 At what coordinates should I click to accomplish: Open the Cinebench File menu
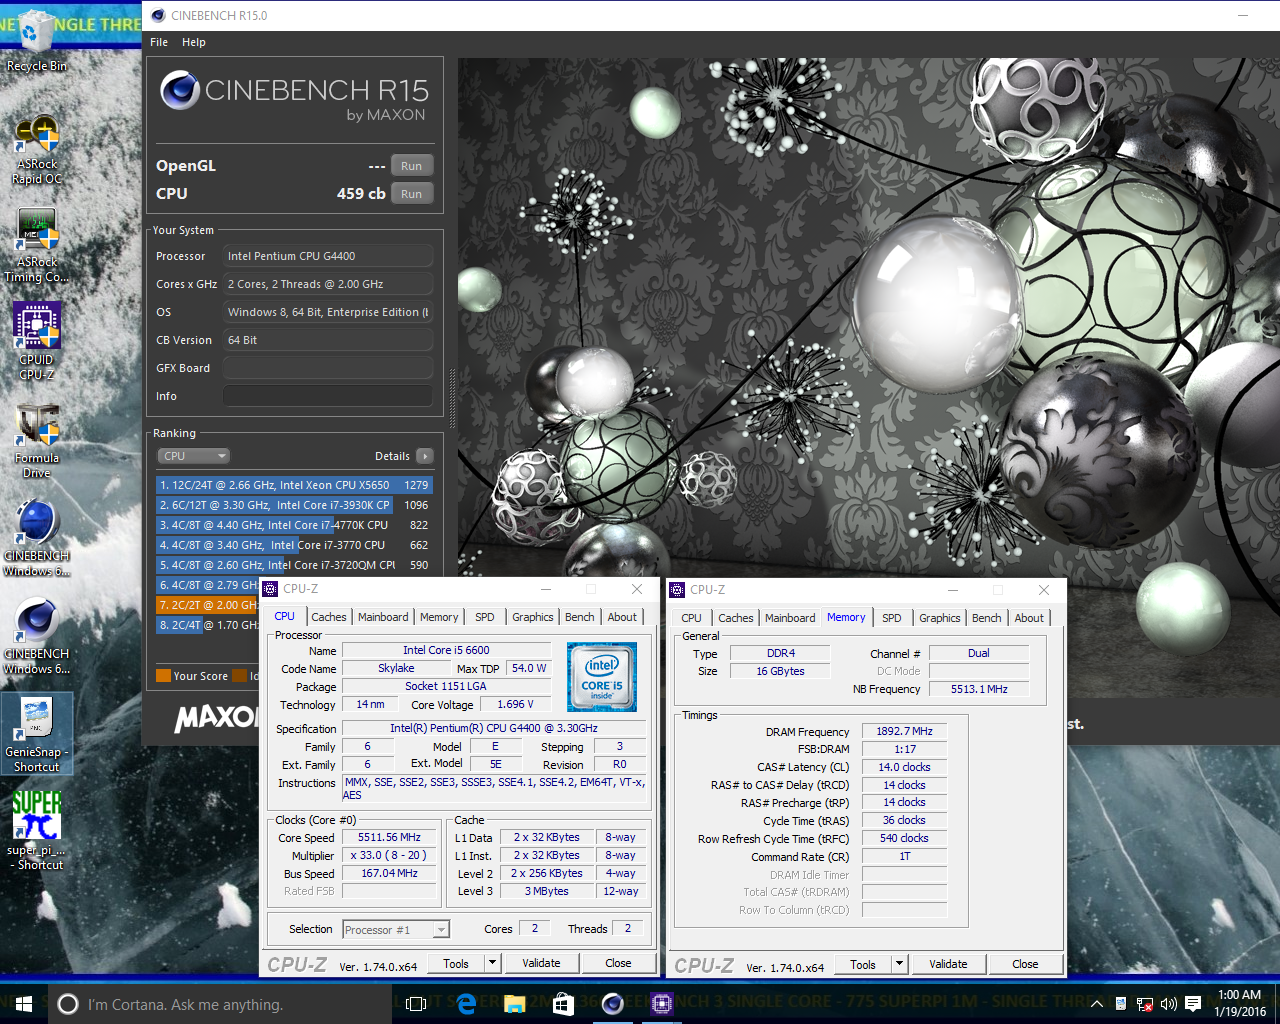click(x=159, y=42)
